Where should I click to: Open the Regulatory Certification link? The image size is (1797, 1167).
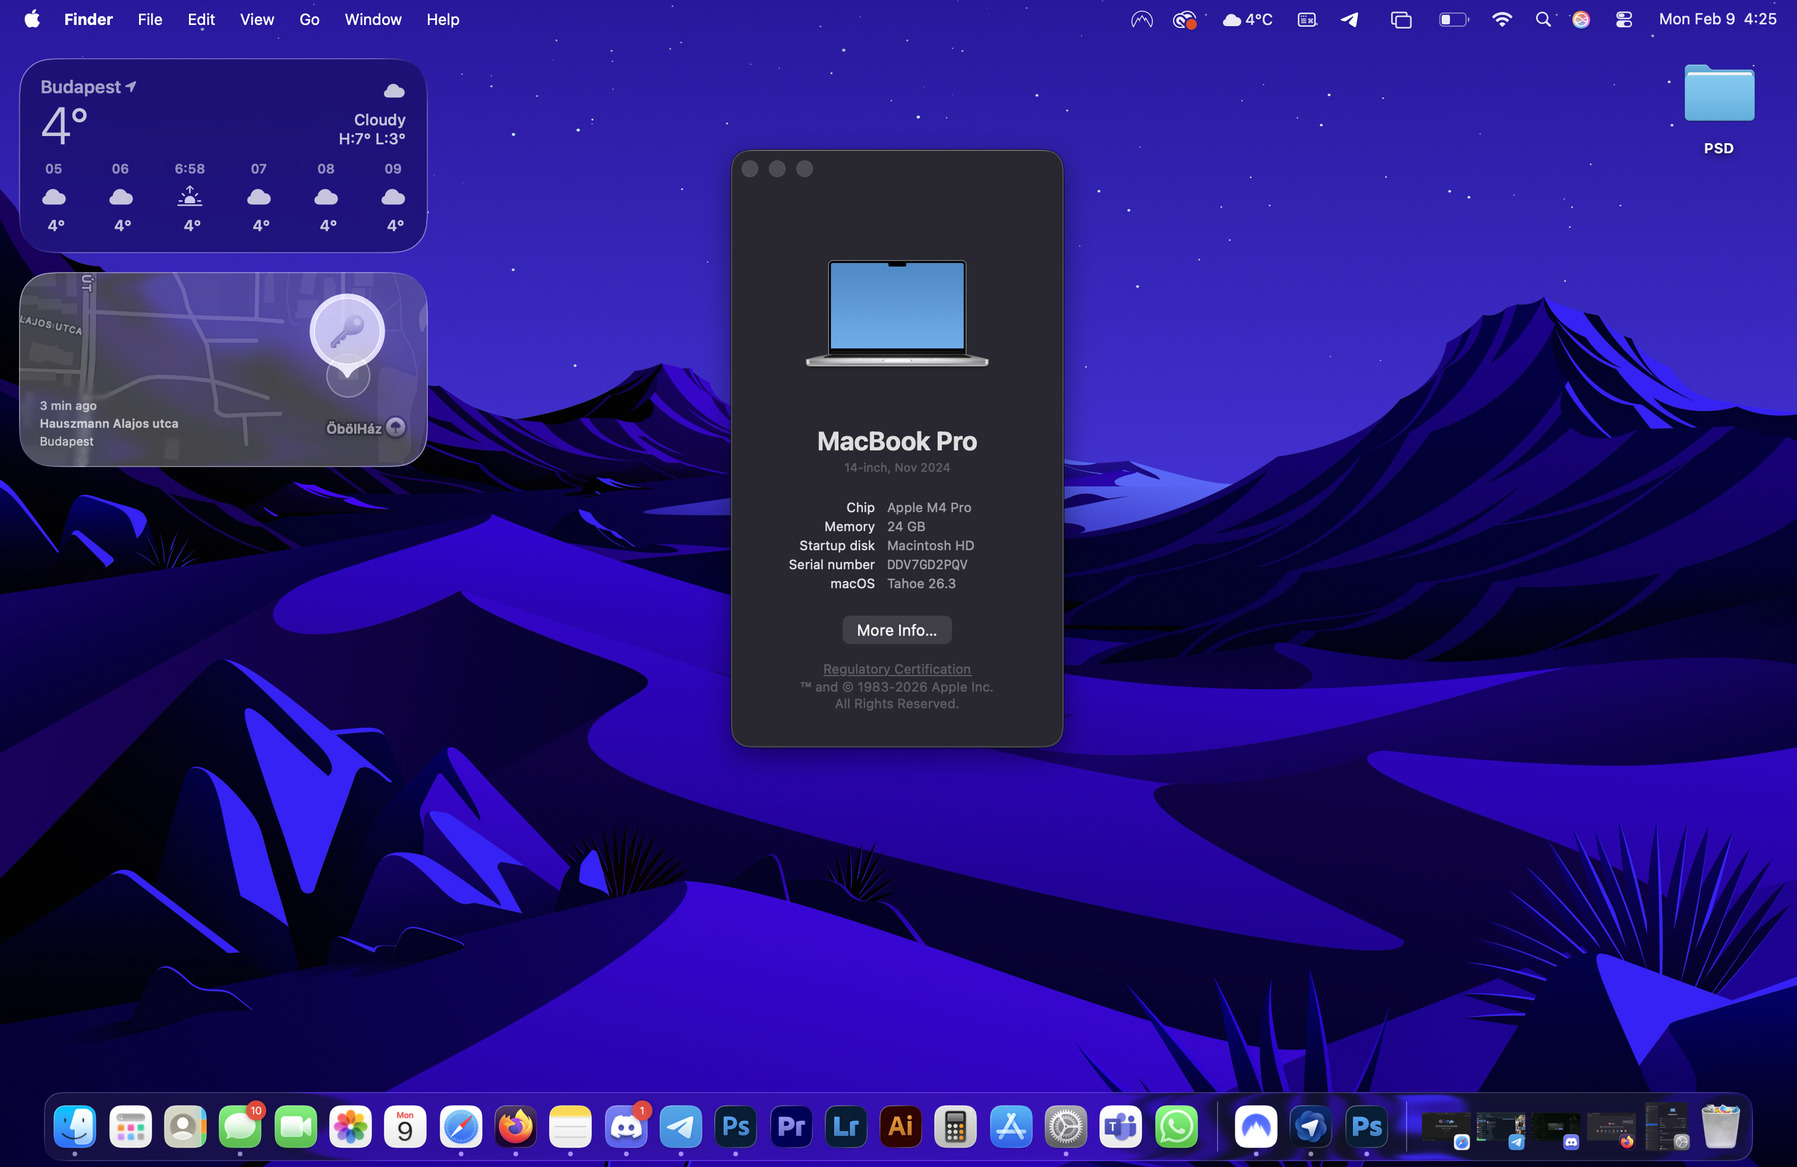pos(896,669)
